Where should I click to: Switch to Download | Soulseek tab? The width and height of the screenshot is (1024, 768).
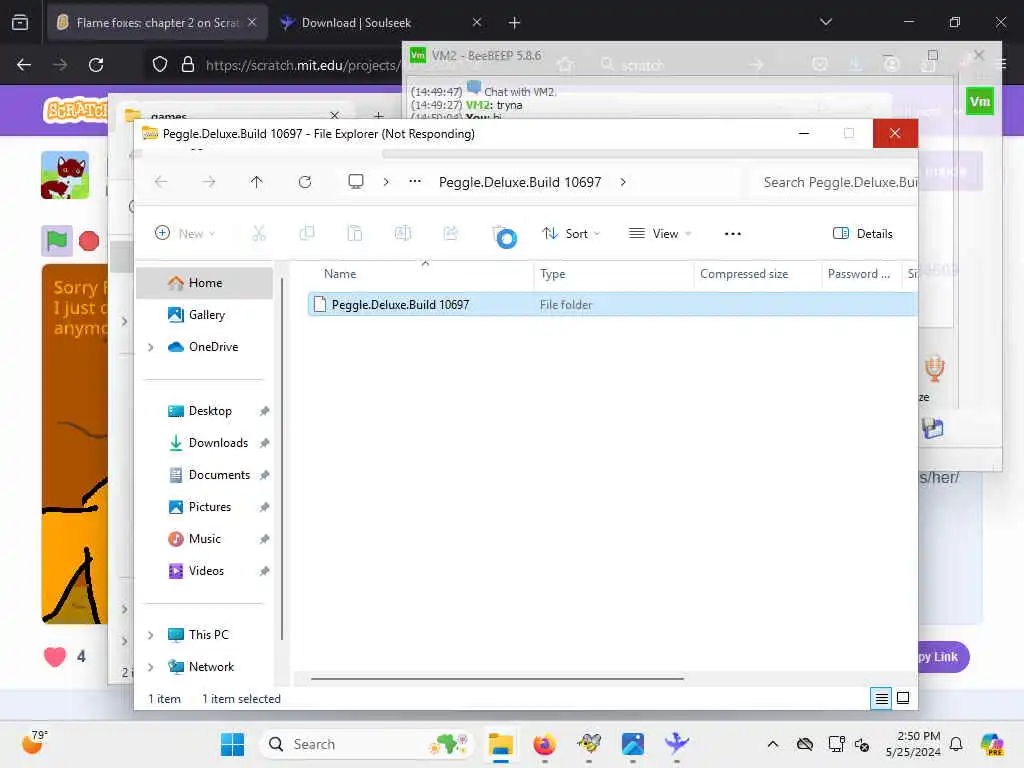click(x=382, y=22)
